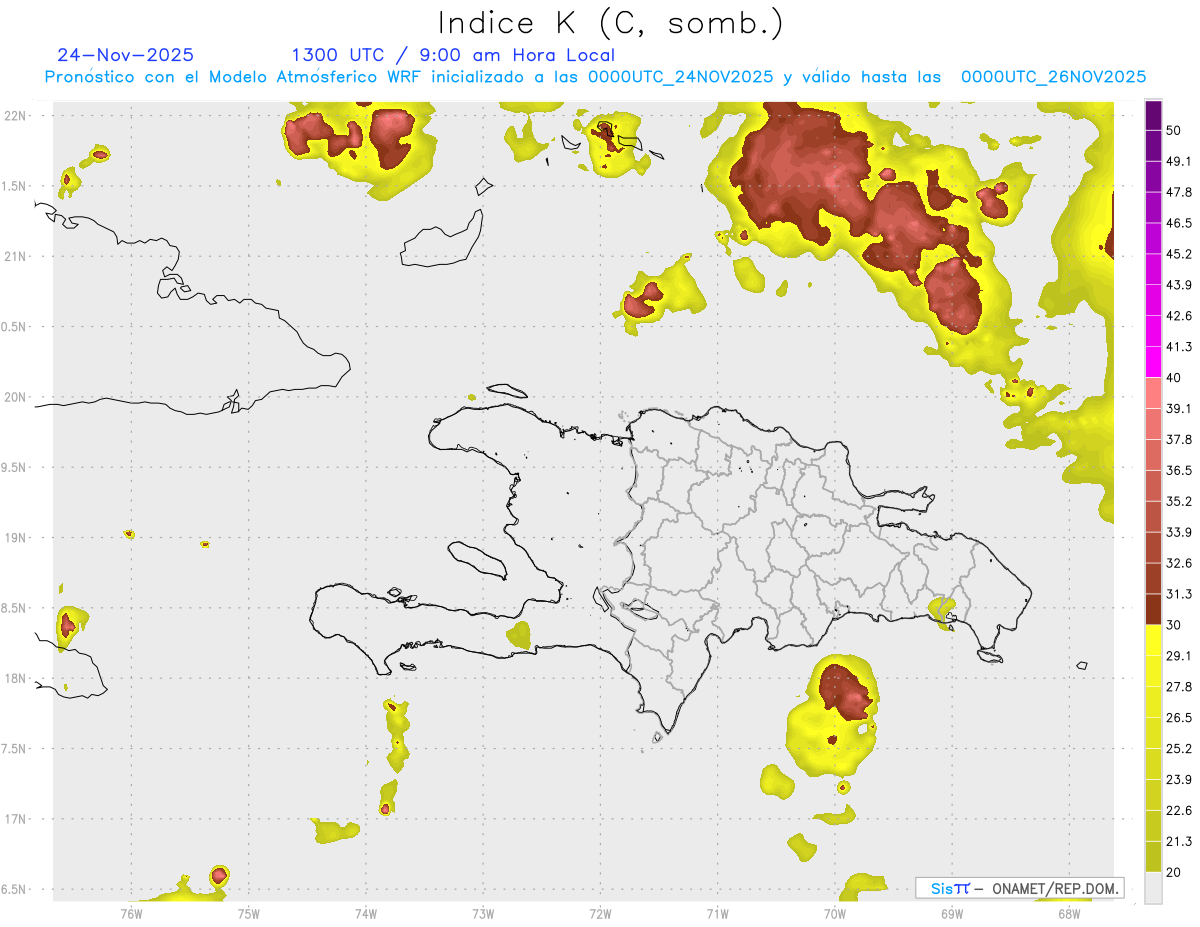
Task: Click the legend value "50"
Action: point(1175,131)
